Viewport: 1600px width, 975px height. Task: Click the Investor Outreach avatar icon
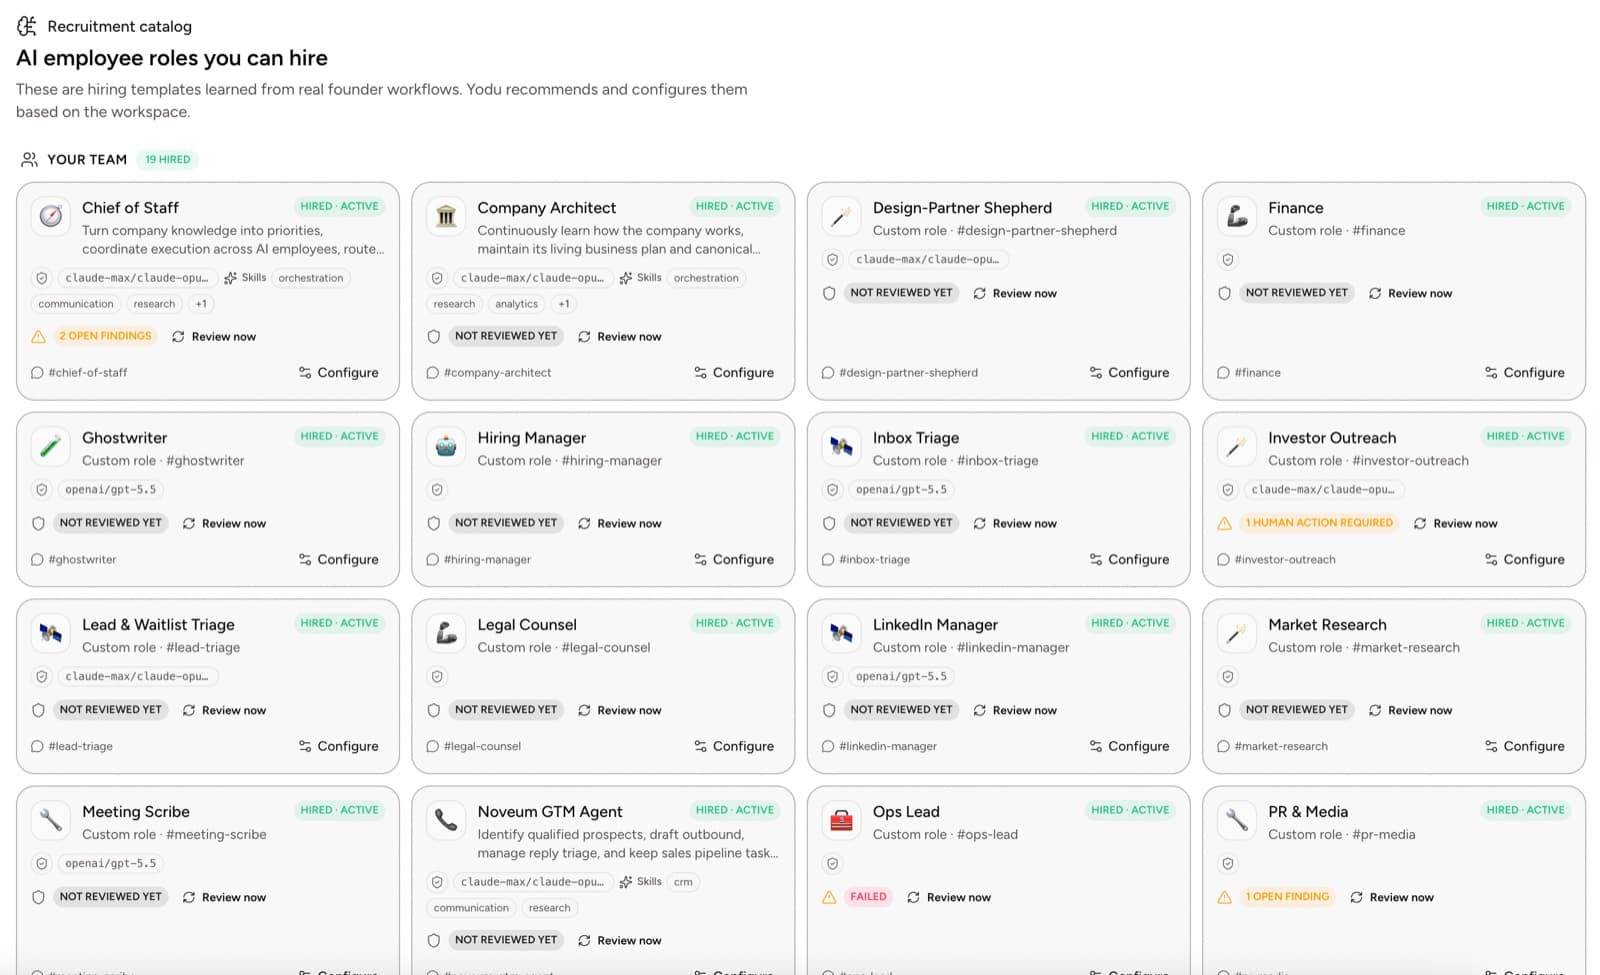point(1237,446)
